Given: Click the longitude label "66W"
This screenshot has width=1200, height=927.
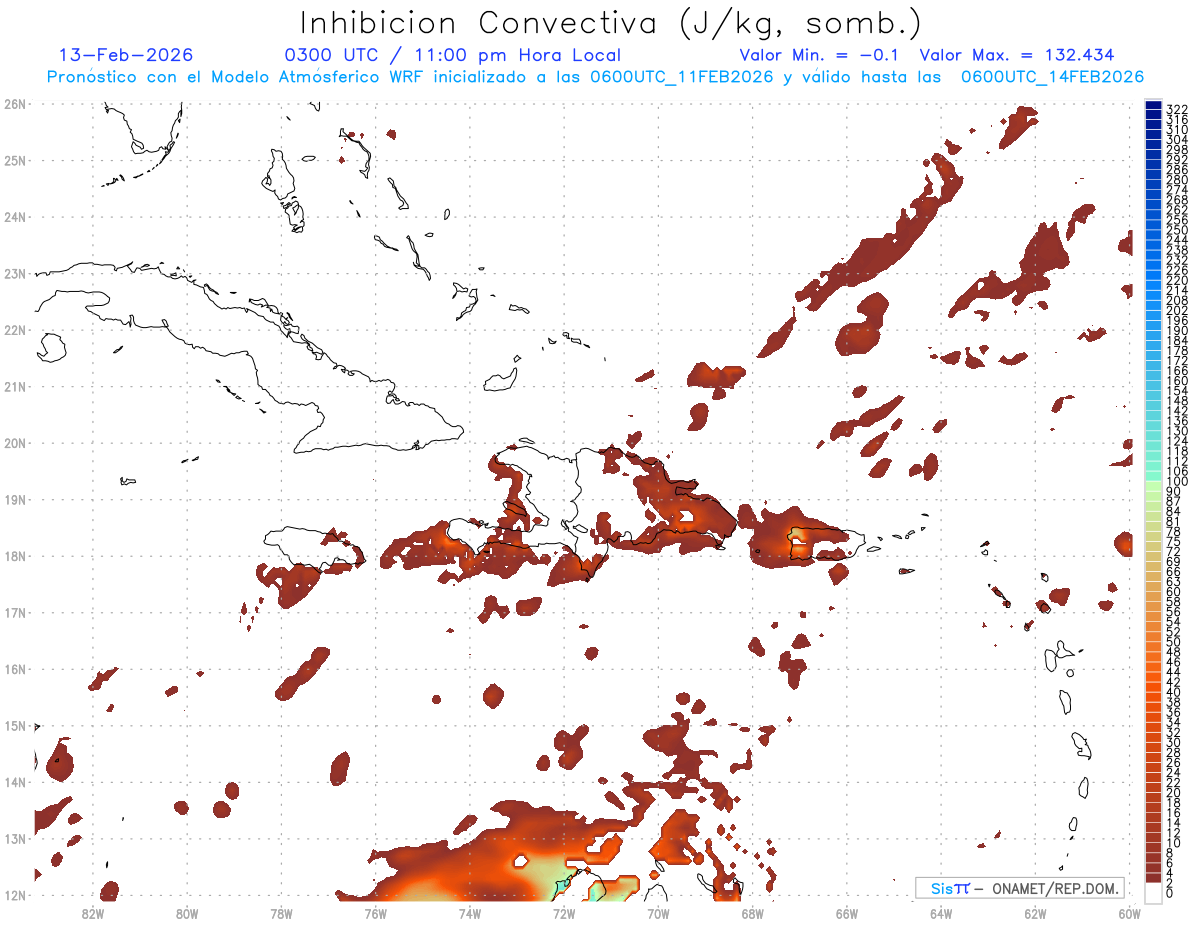Looking at the screenshot, I should [x=847, y=913].
